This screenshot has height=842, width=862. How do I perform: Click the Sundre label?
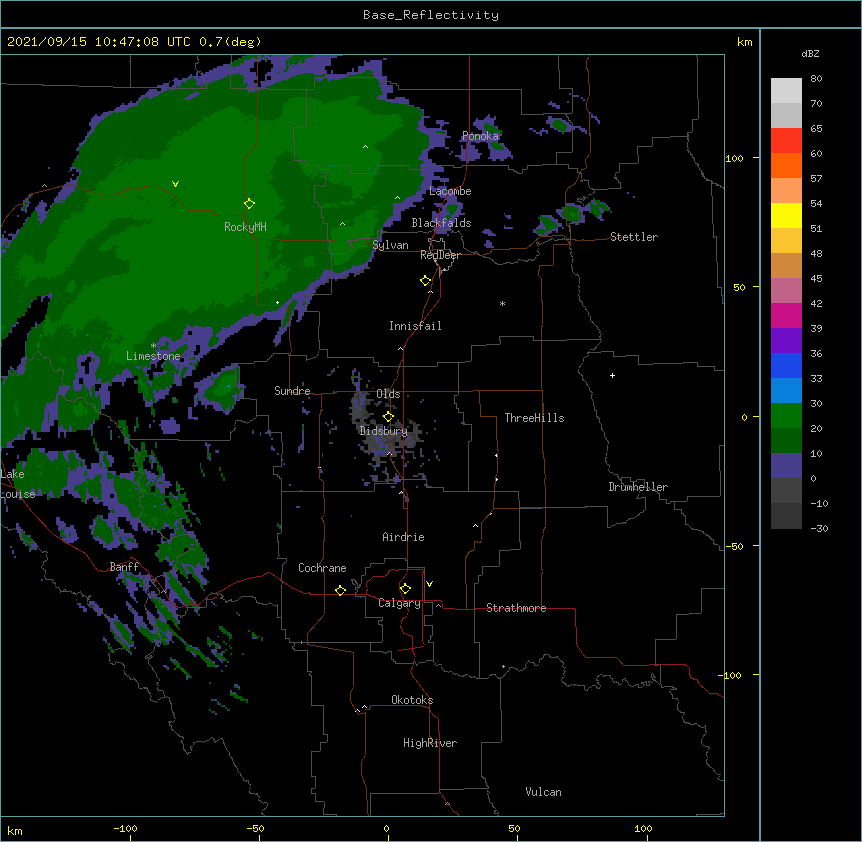coord(292,391)
